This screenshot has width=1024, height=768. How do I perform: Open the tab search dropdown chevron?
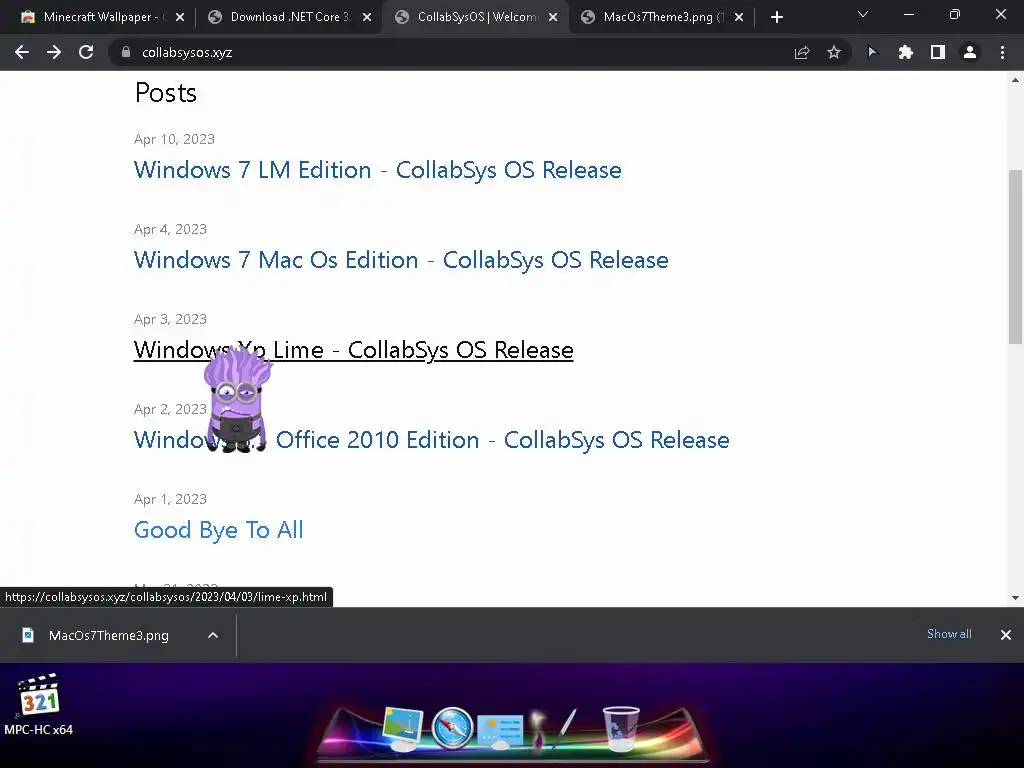coord(863,14)
